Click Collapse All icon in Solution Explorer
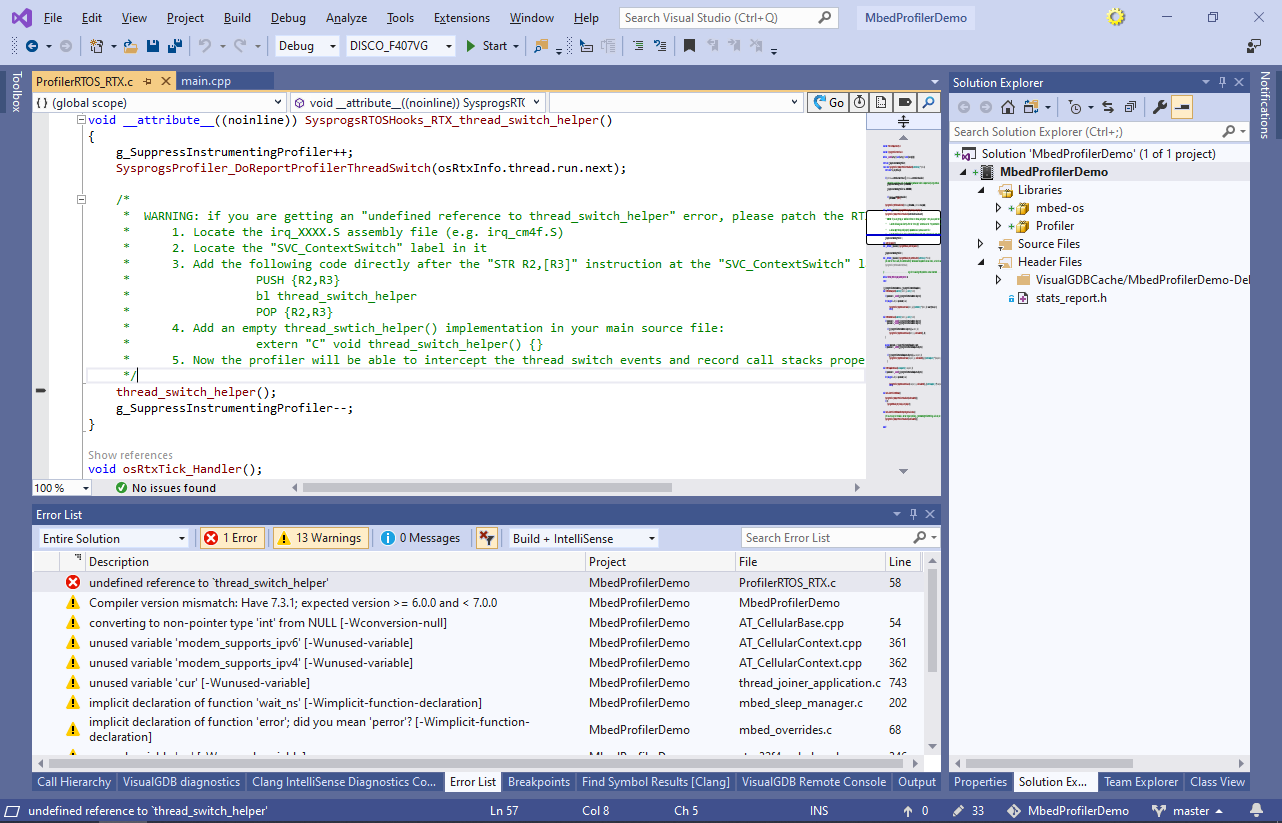Image resolution: width=1282 pixels, height=823 pixels. [x=1130, y=107]
